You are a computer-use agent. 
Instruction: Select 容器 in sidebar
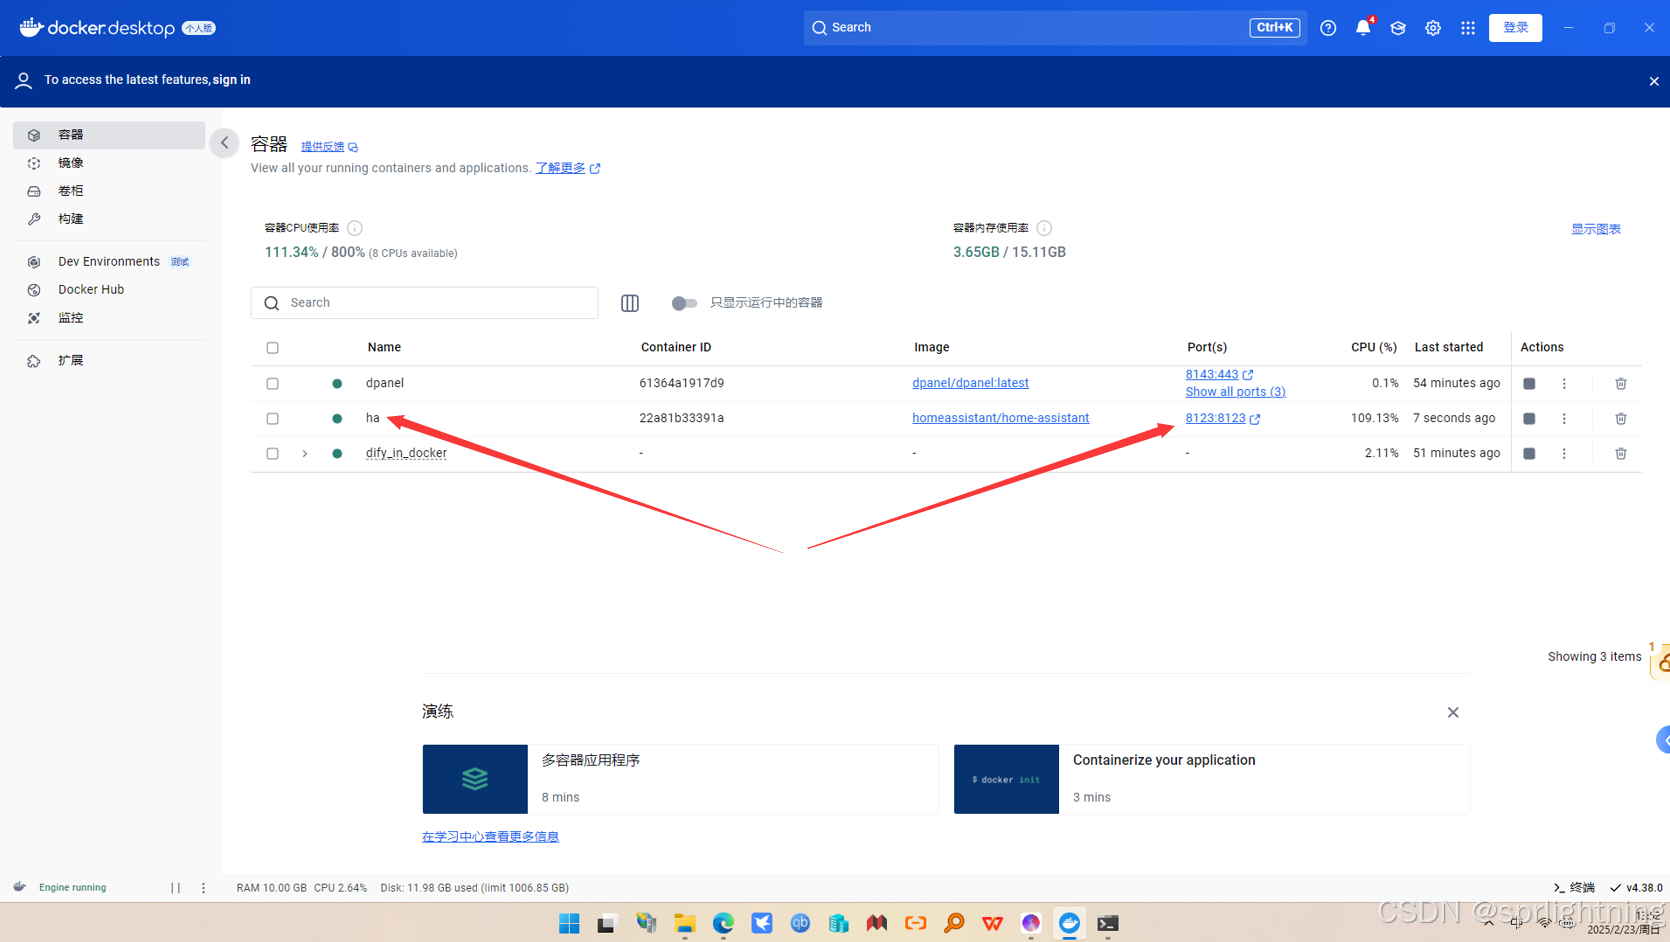(109, 135)
